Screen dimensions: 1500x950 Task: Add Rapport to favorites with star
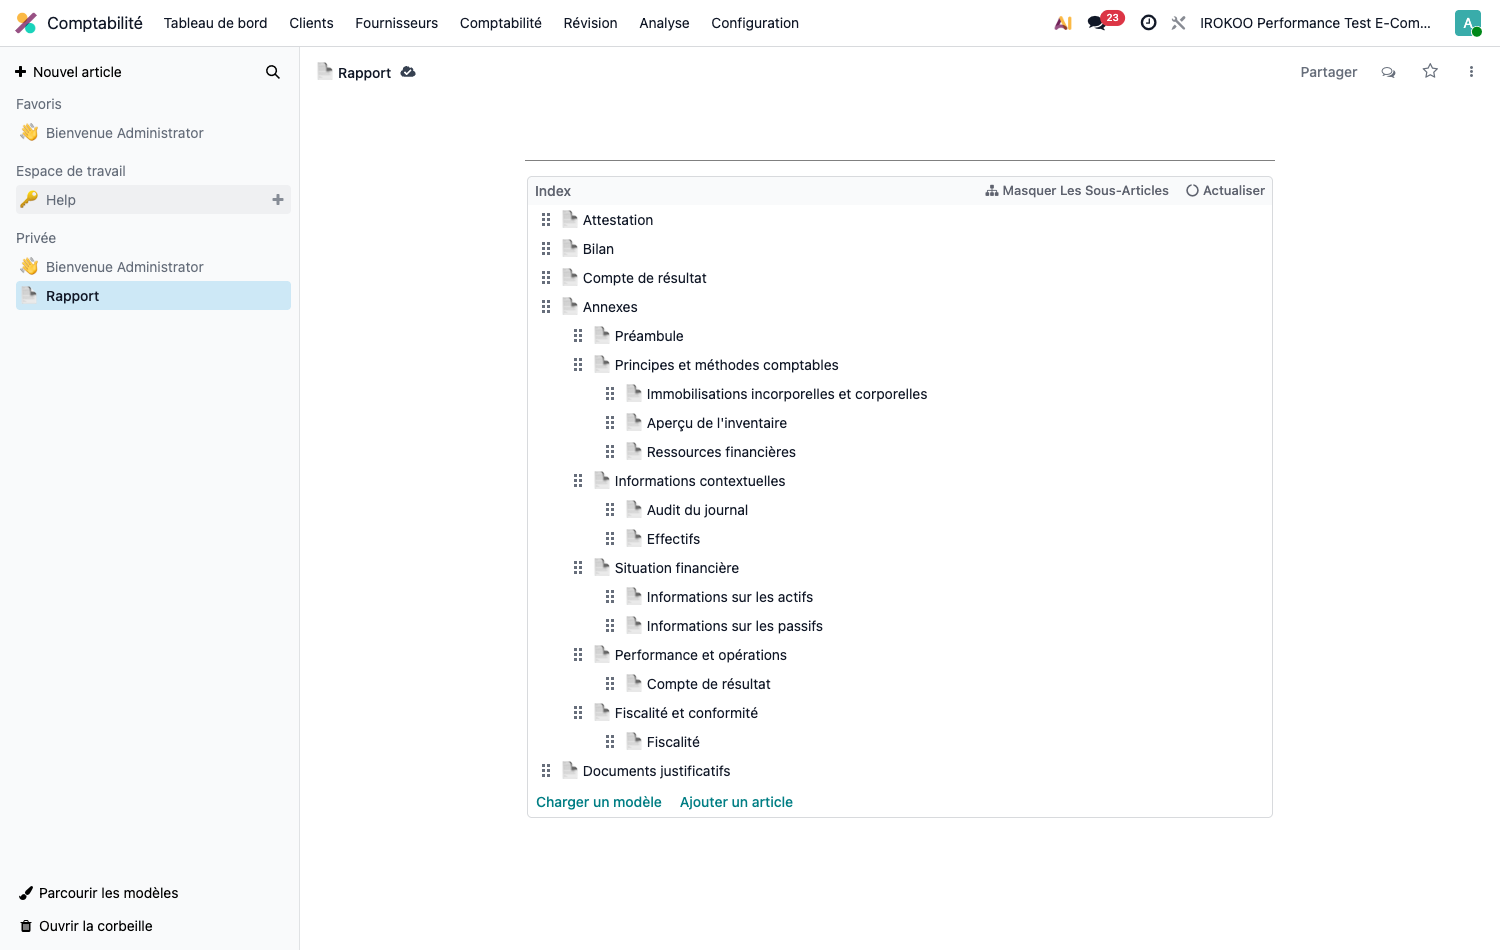click(1430, 71)
